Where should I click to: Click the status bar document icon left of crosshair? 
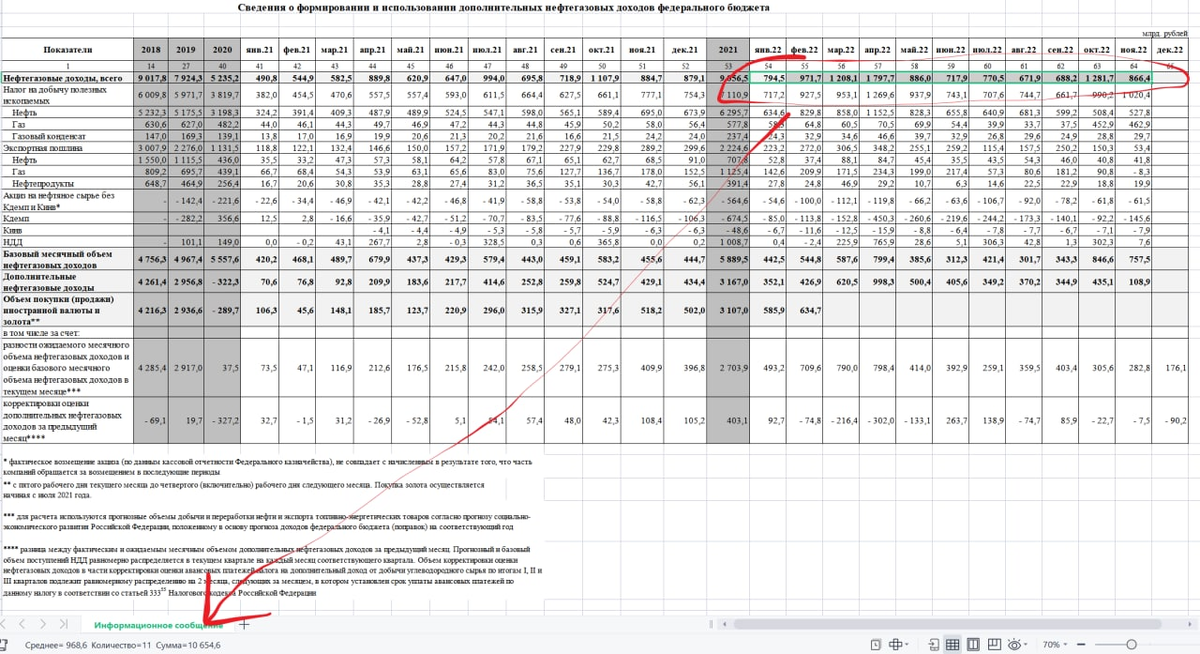pyautogui.click(x=875, y=645)
